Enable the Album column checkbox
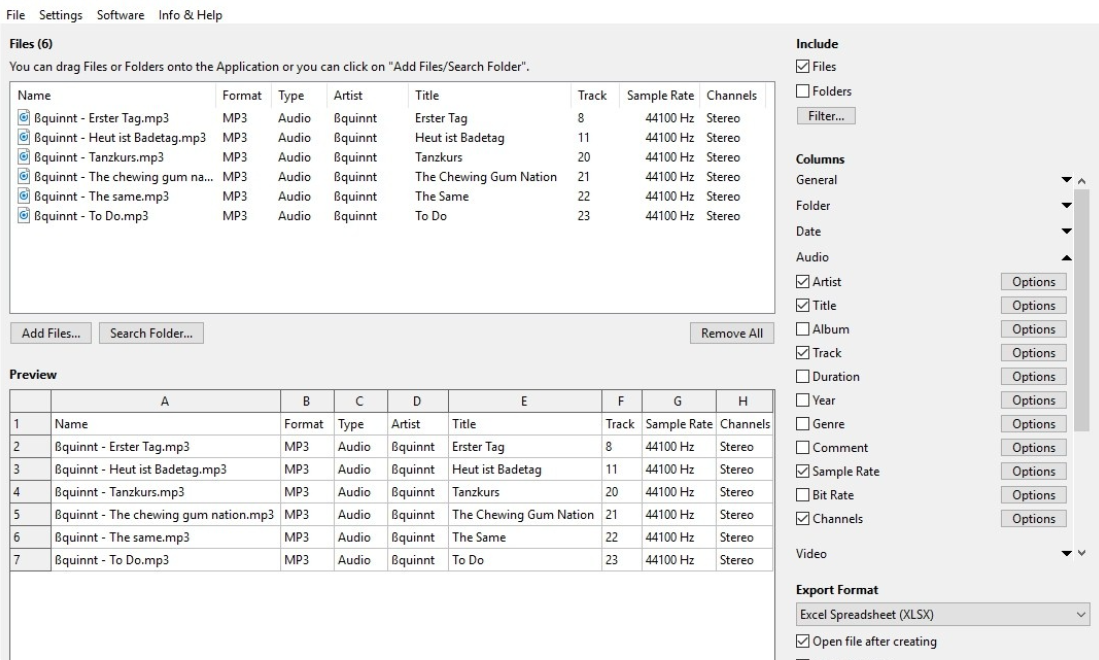 (803, 329)
